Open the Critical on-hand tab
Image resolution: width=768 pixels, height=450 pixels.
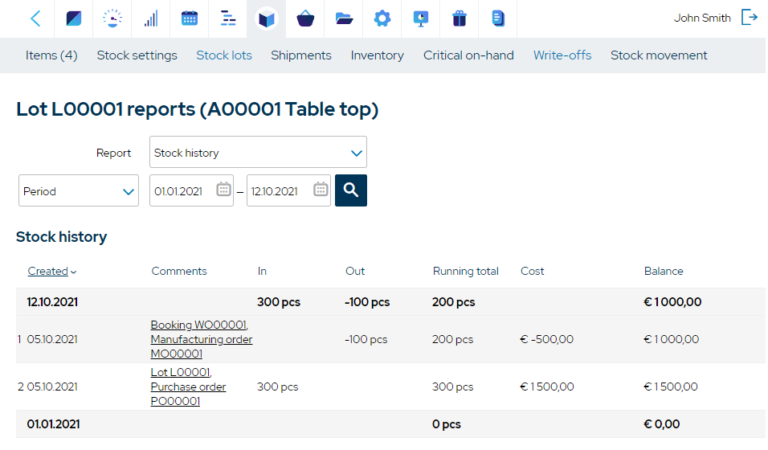pos(468,55)
